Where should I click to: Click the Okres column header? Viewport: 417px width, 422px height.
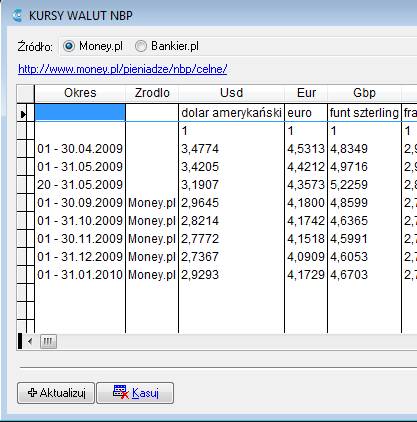coord(80,93)
